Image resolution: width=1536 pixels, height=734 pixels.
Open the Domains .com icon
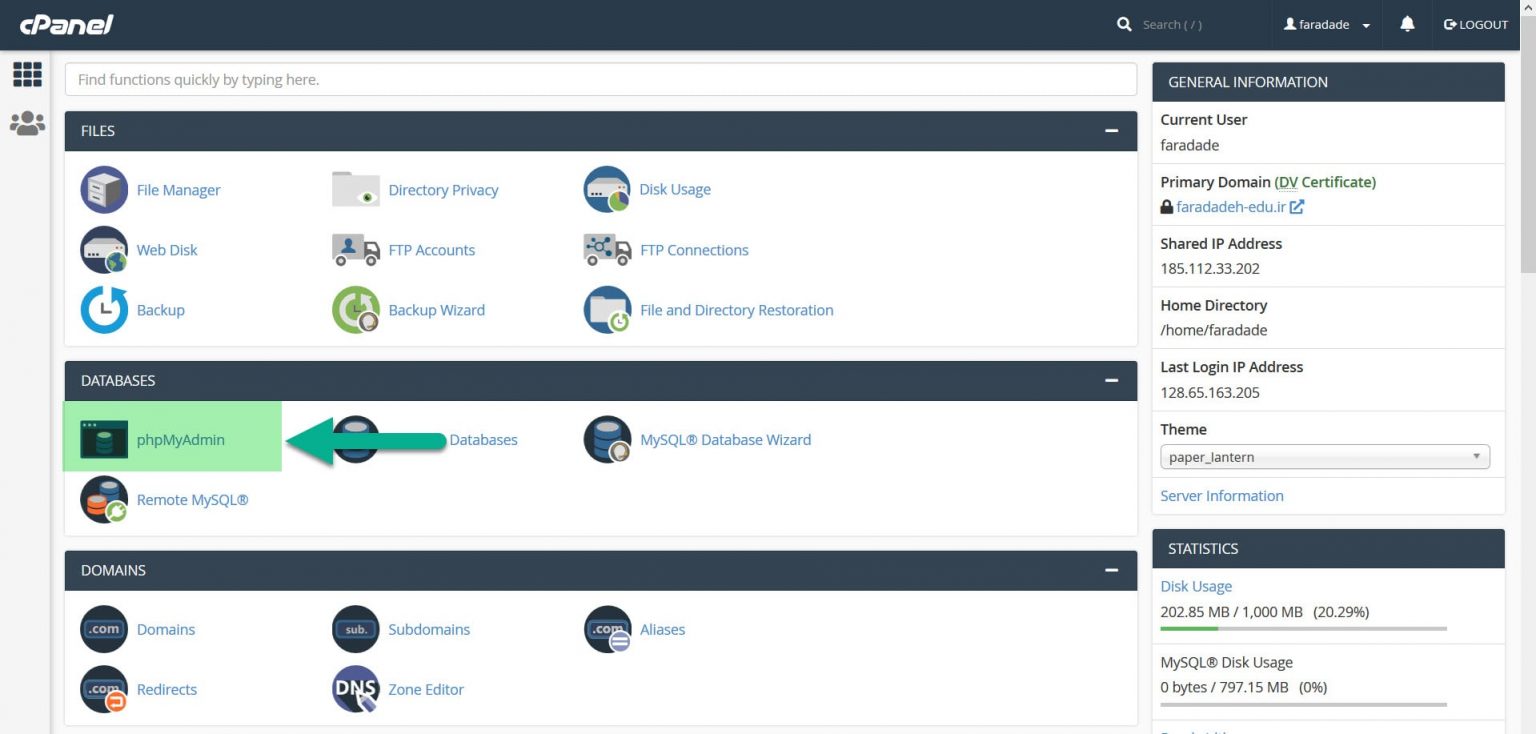pyautogui.click(x=104, y=630)
